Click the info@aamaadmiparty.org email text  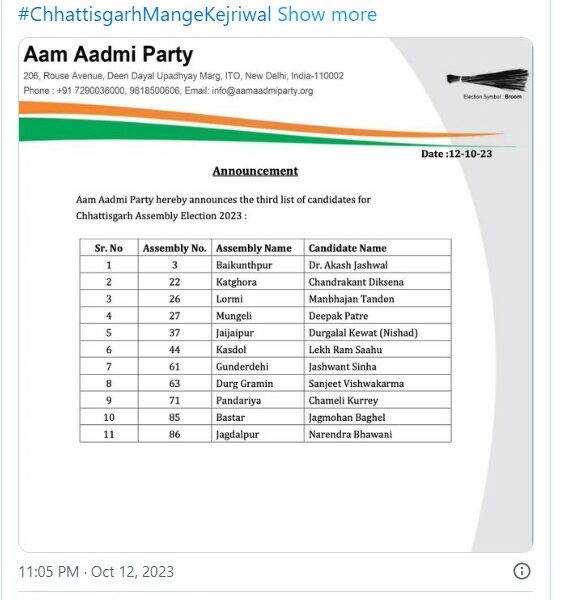pos(262,91)
